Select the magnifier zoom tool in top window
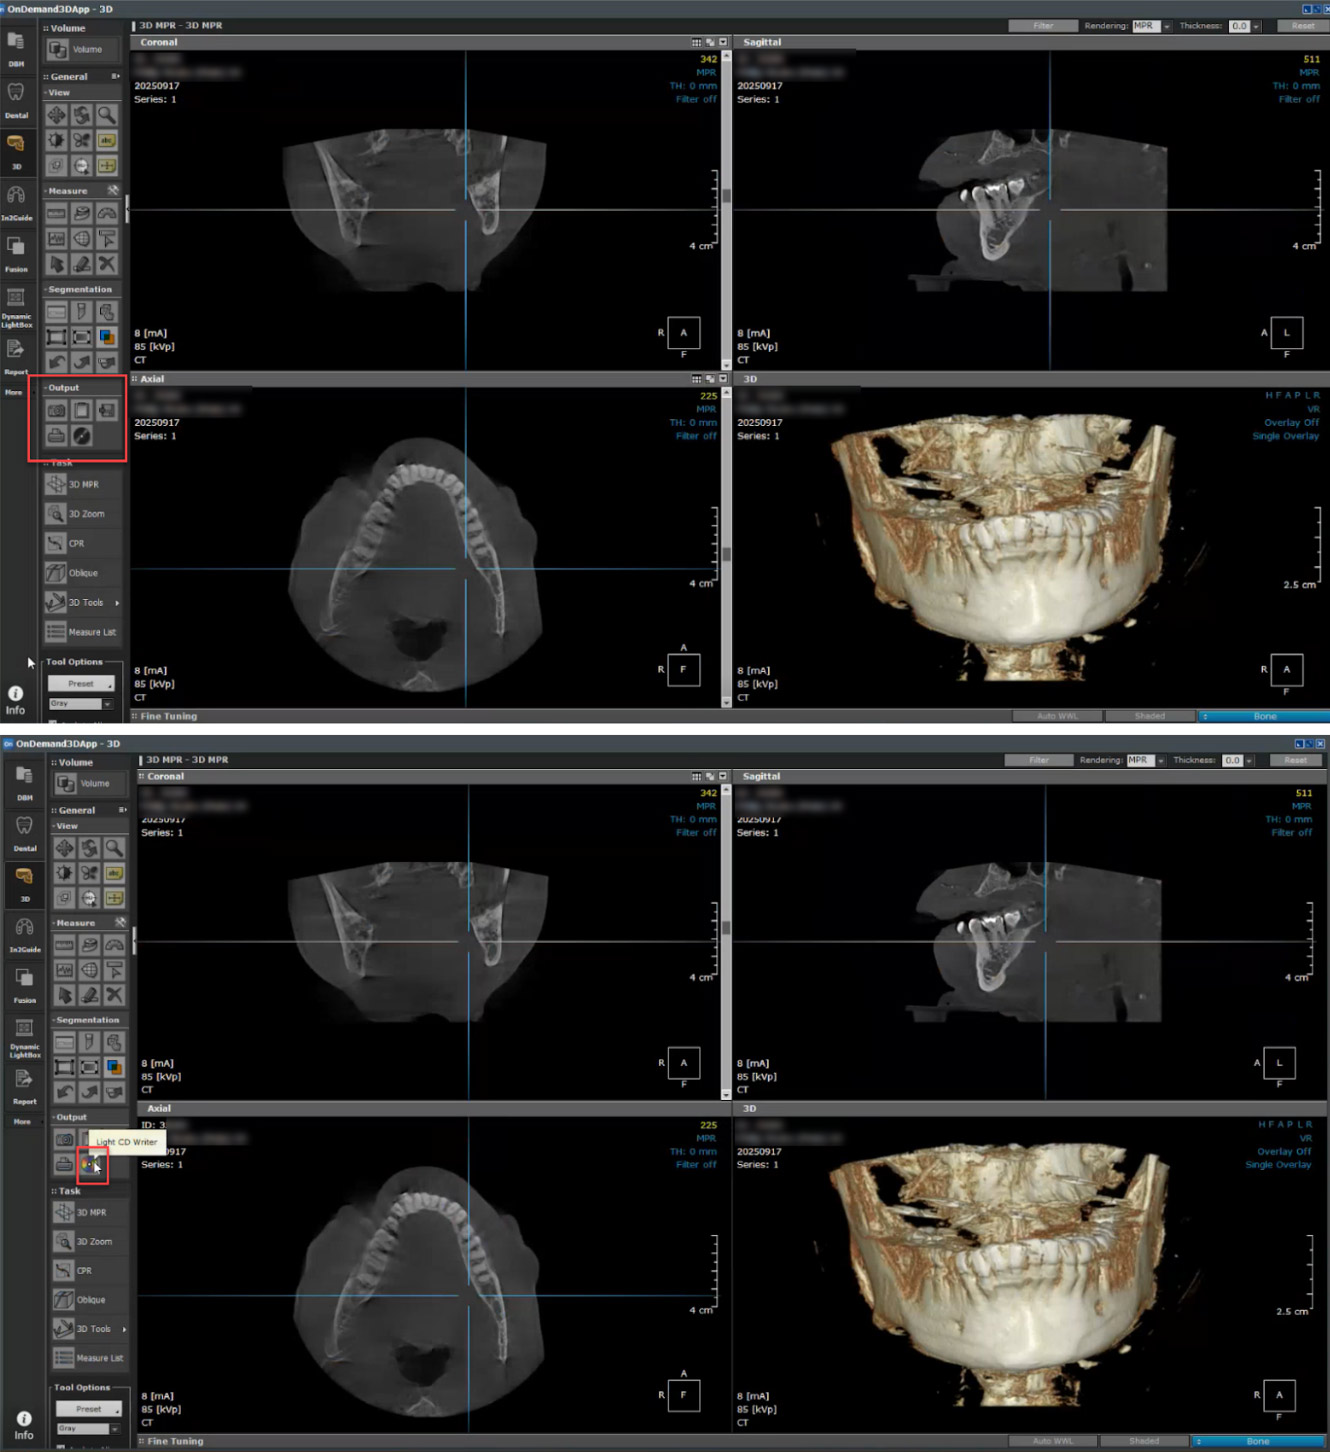The width and height of the screenshot is (1330, 1452). [106, 115]
